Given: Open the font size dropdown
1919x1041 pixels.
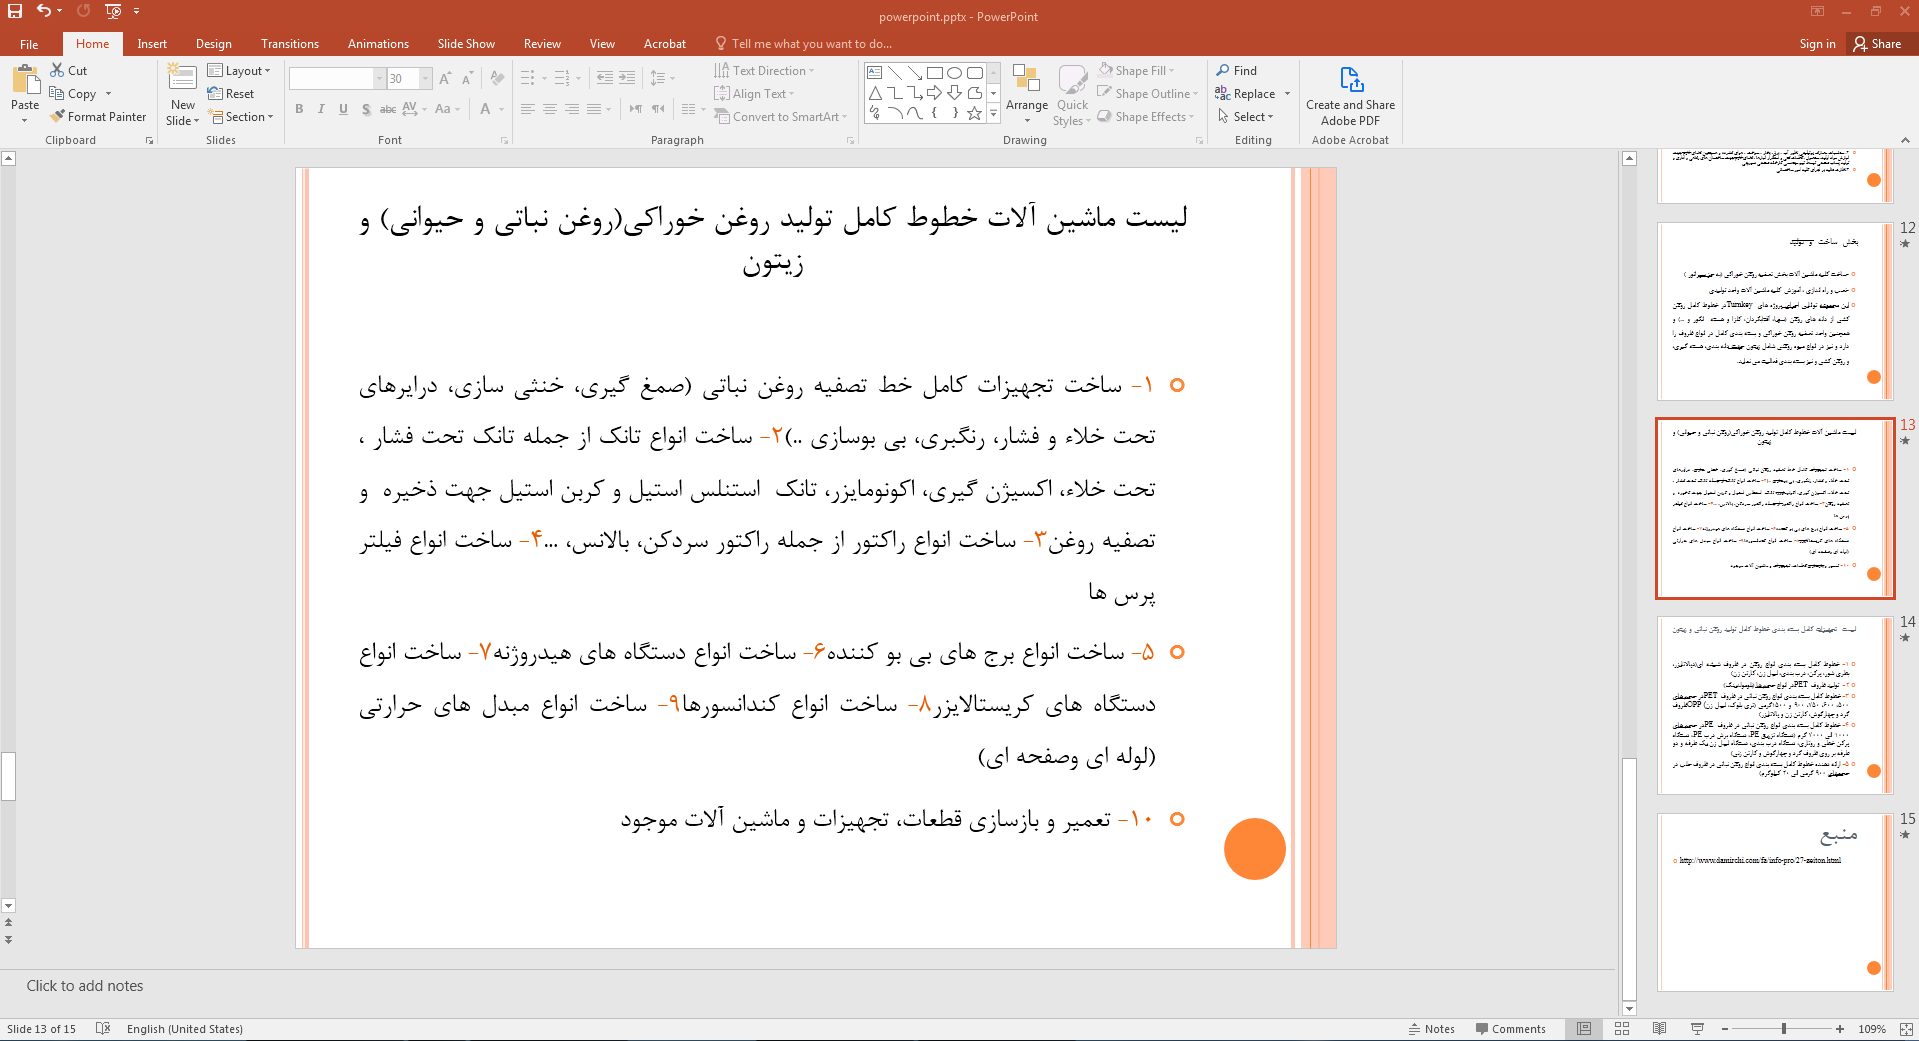Looking at the screenshot, I should pyautogui.click(x=426, y=78).
